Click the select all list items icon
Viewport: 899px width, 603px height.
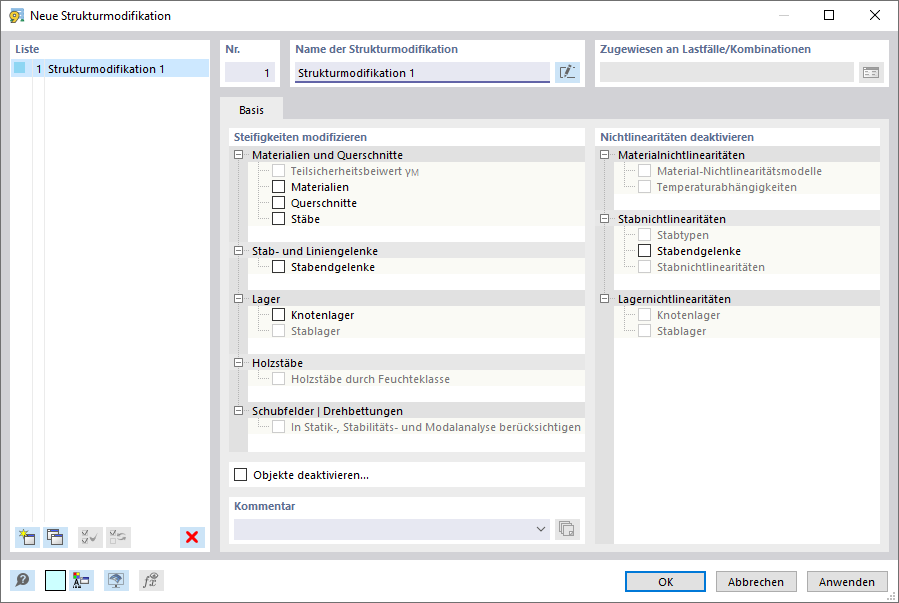pyautogui.click(x=90, y=537)
